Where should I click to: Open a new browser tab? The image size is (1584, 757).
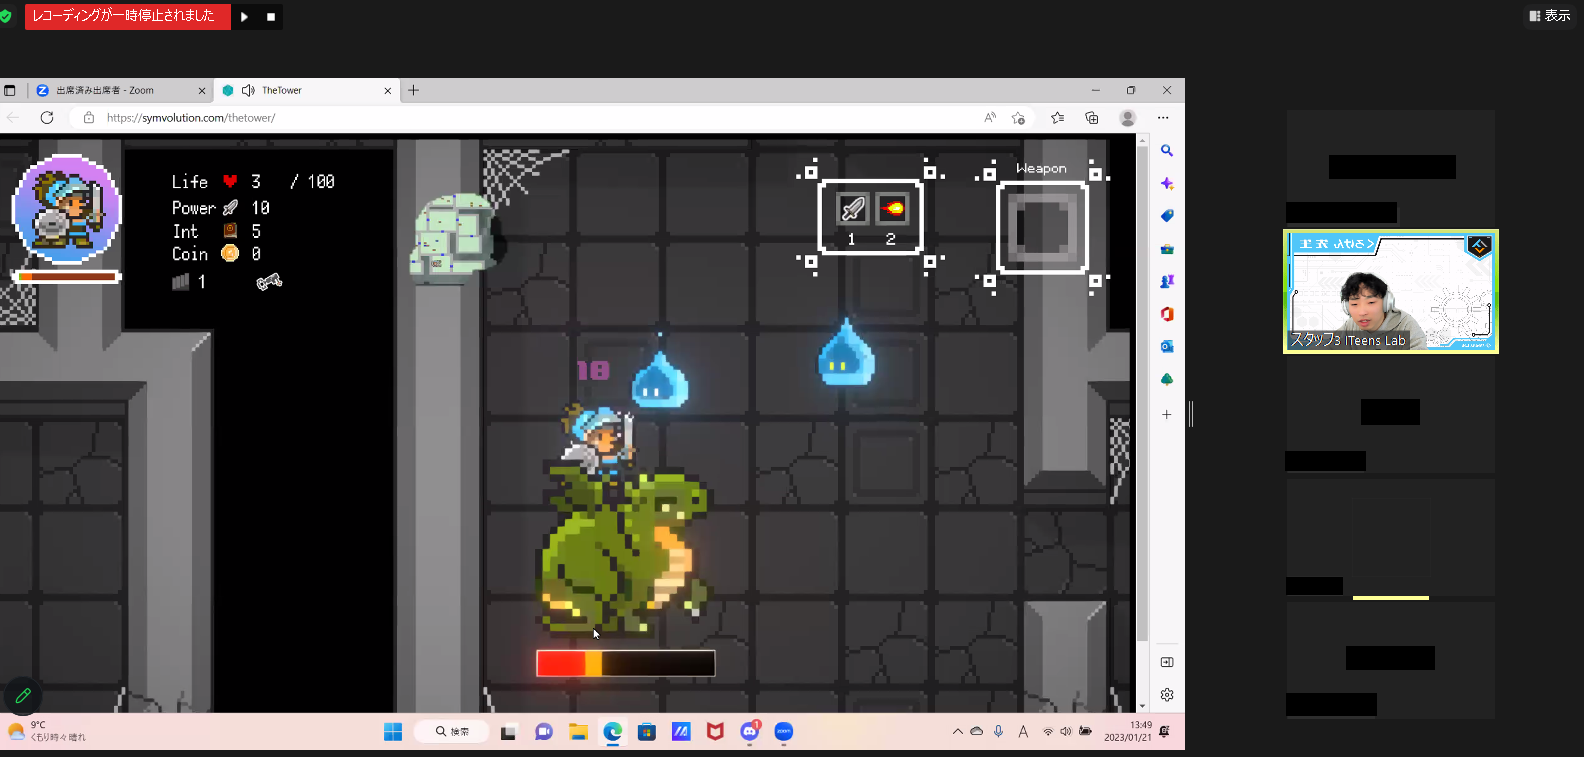coord(413,90)
